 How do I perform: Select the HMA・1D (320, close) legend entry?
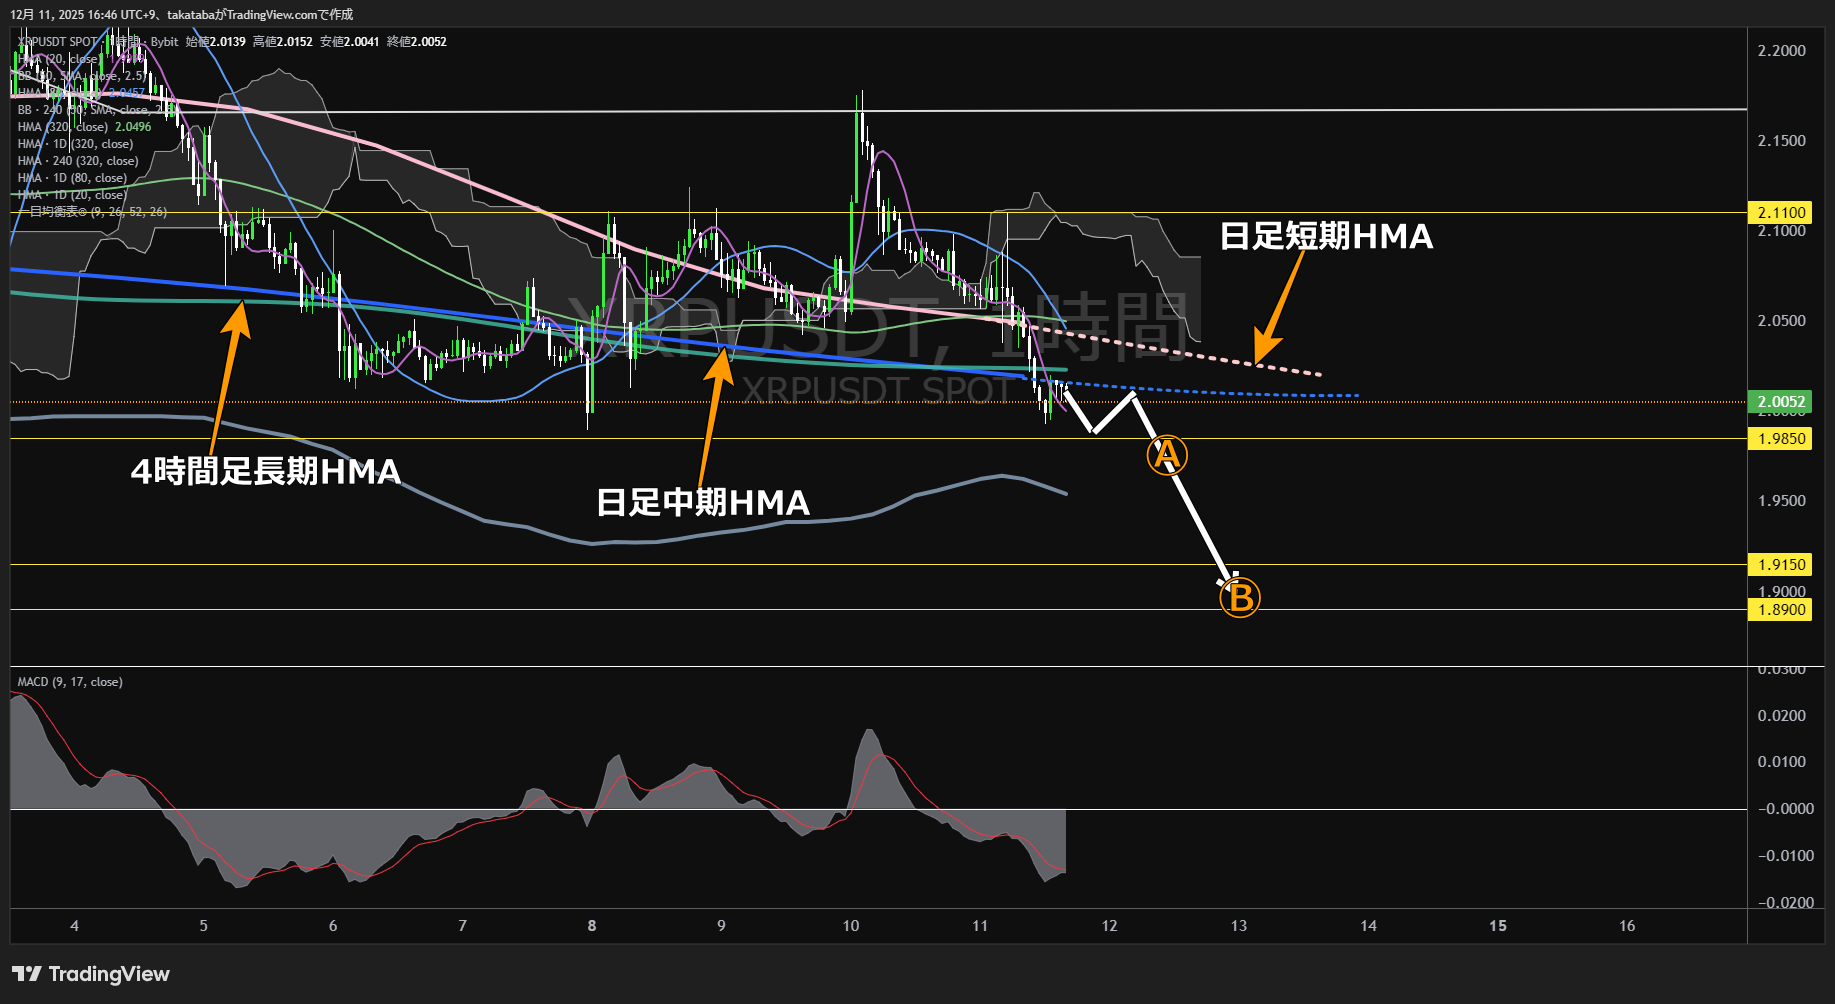tap(75, 143)
